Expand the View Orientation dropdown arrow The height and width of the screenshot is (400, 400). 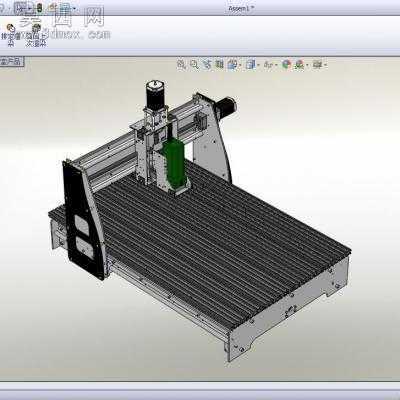pos(239,65)
